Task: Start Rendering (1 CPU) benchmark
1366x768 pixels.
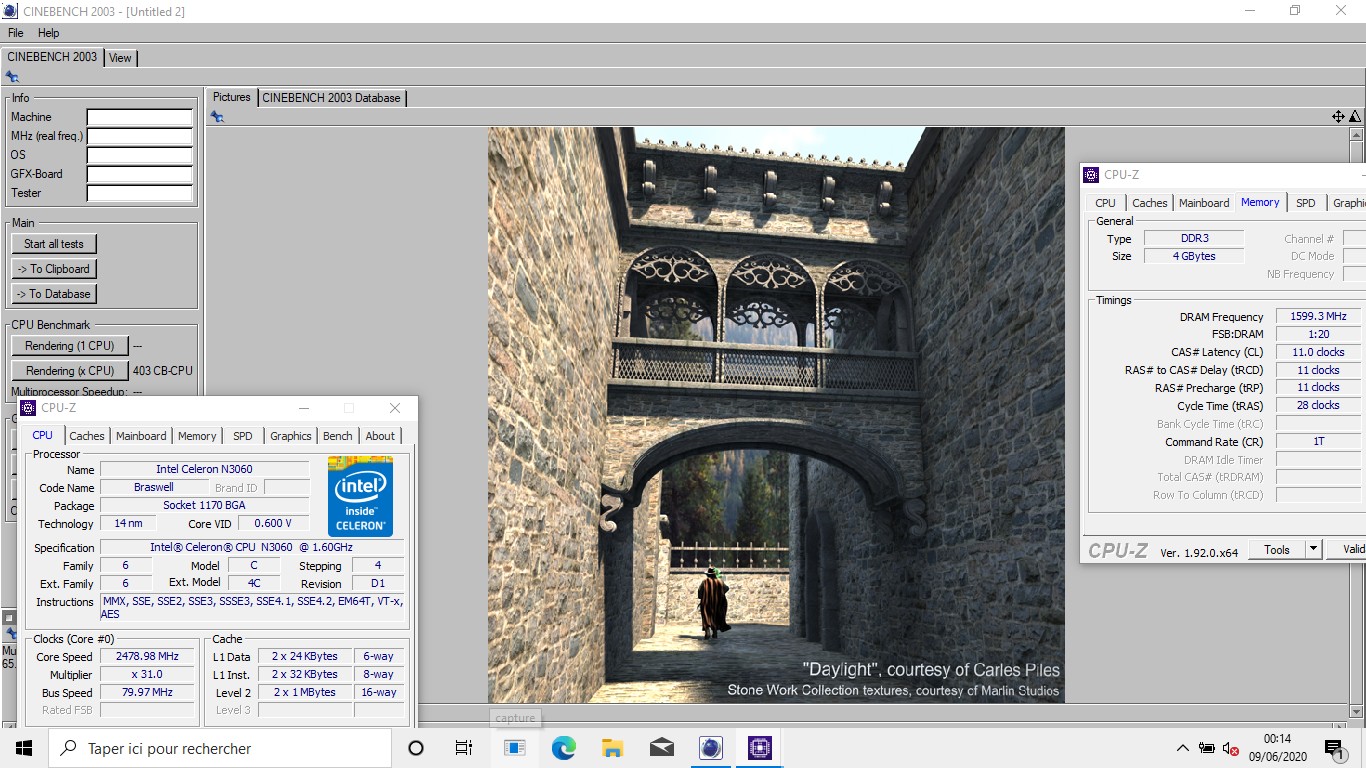Action: coord(70,346)
